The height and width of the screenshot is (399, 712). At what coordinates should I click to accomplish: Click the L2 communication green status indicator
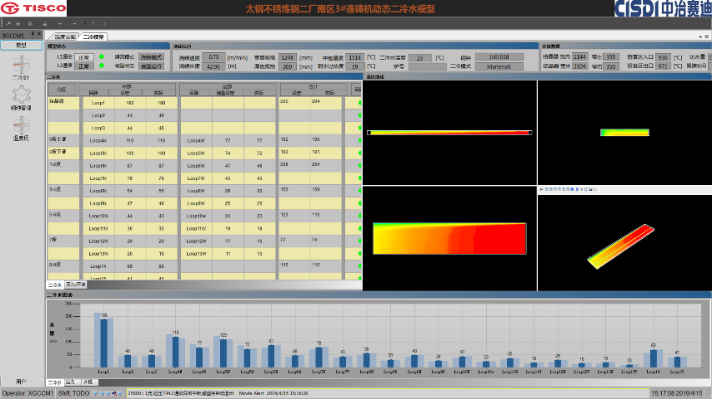[101, 66]
